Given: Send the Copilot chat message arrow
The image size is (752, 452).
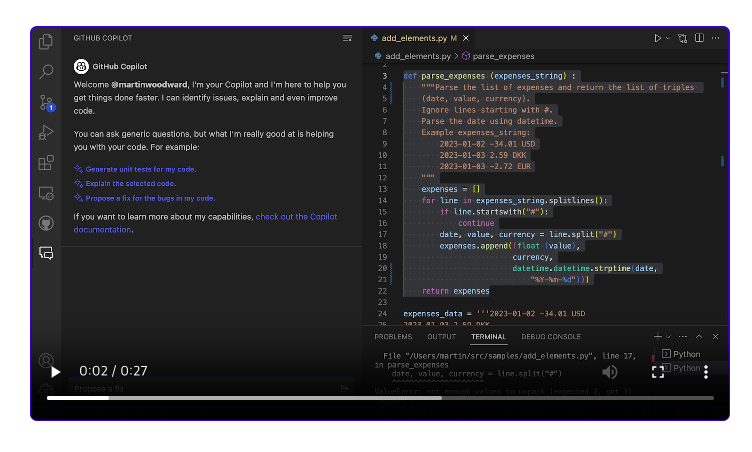Looking at the screenshot, I should [x=344, y=389].
